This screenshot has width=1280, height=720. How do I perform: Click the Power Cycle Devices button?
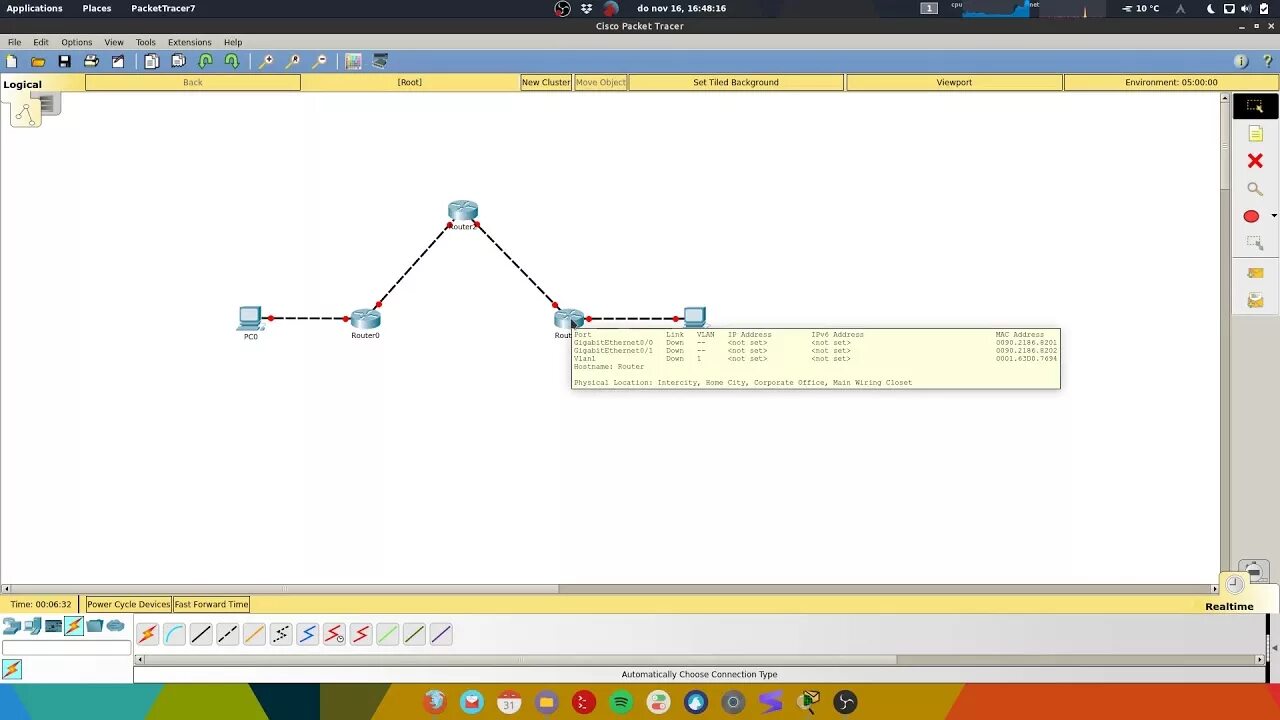[128, 604]
